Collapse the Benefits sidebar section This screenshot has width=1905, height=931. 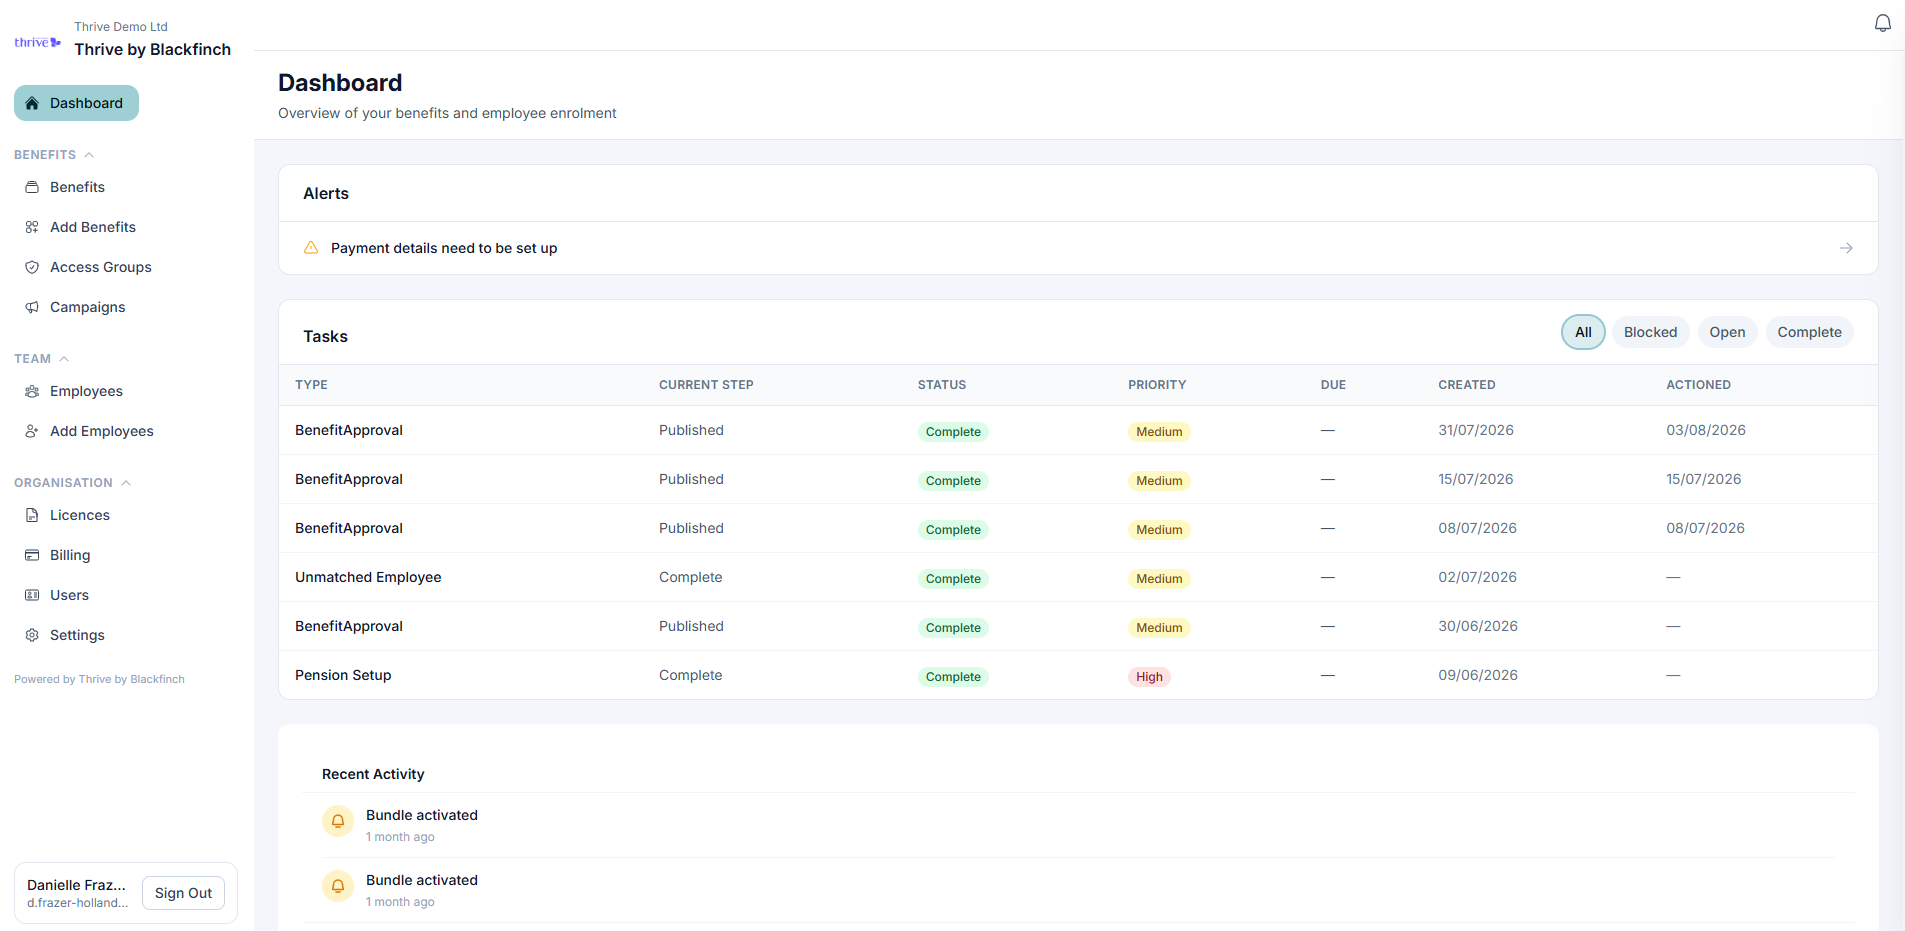click(54, 155)
